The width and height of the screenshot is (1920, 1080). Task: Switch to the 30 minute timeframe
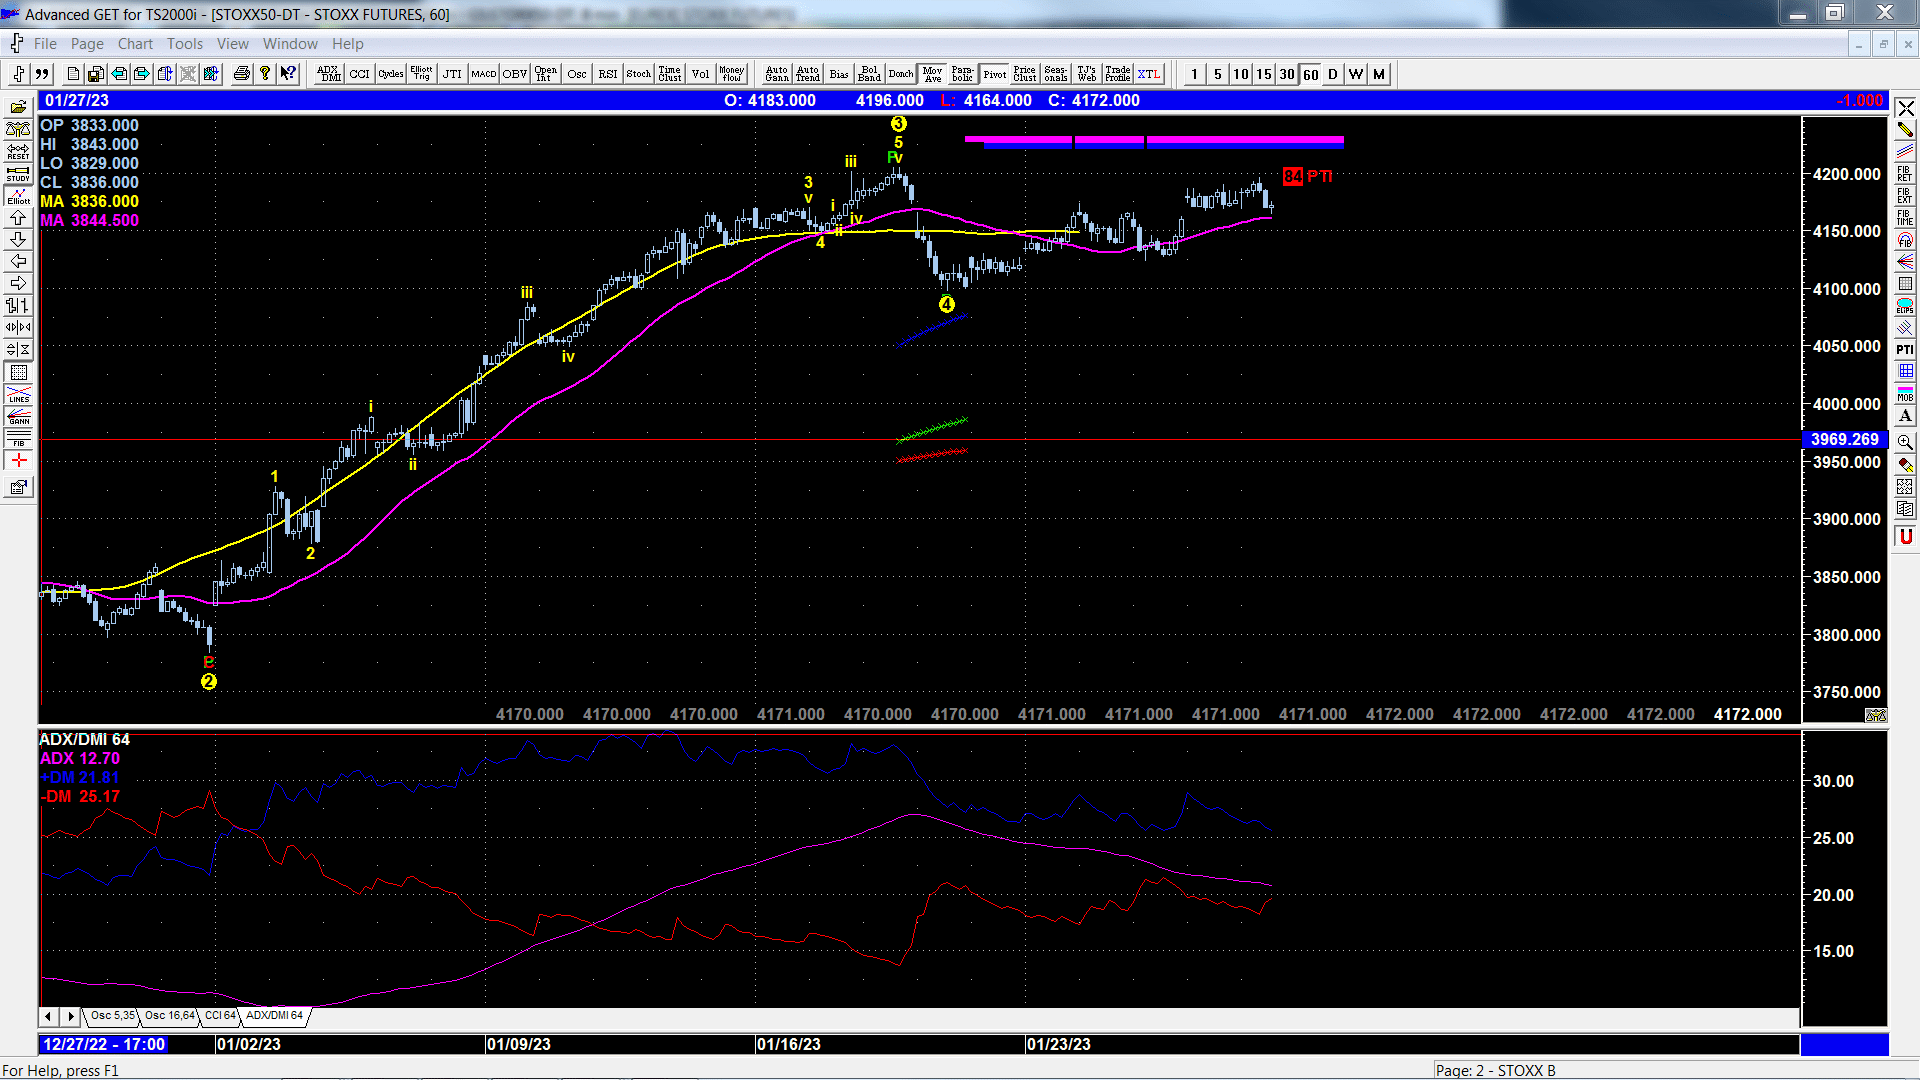1287,74
